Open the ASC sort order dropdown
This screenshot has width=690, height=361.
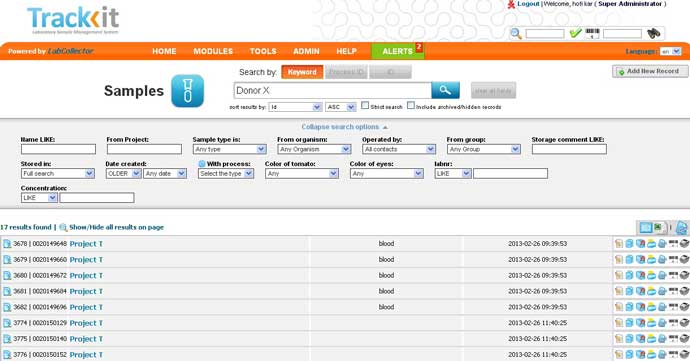click(340, 107)
